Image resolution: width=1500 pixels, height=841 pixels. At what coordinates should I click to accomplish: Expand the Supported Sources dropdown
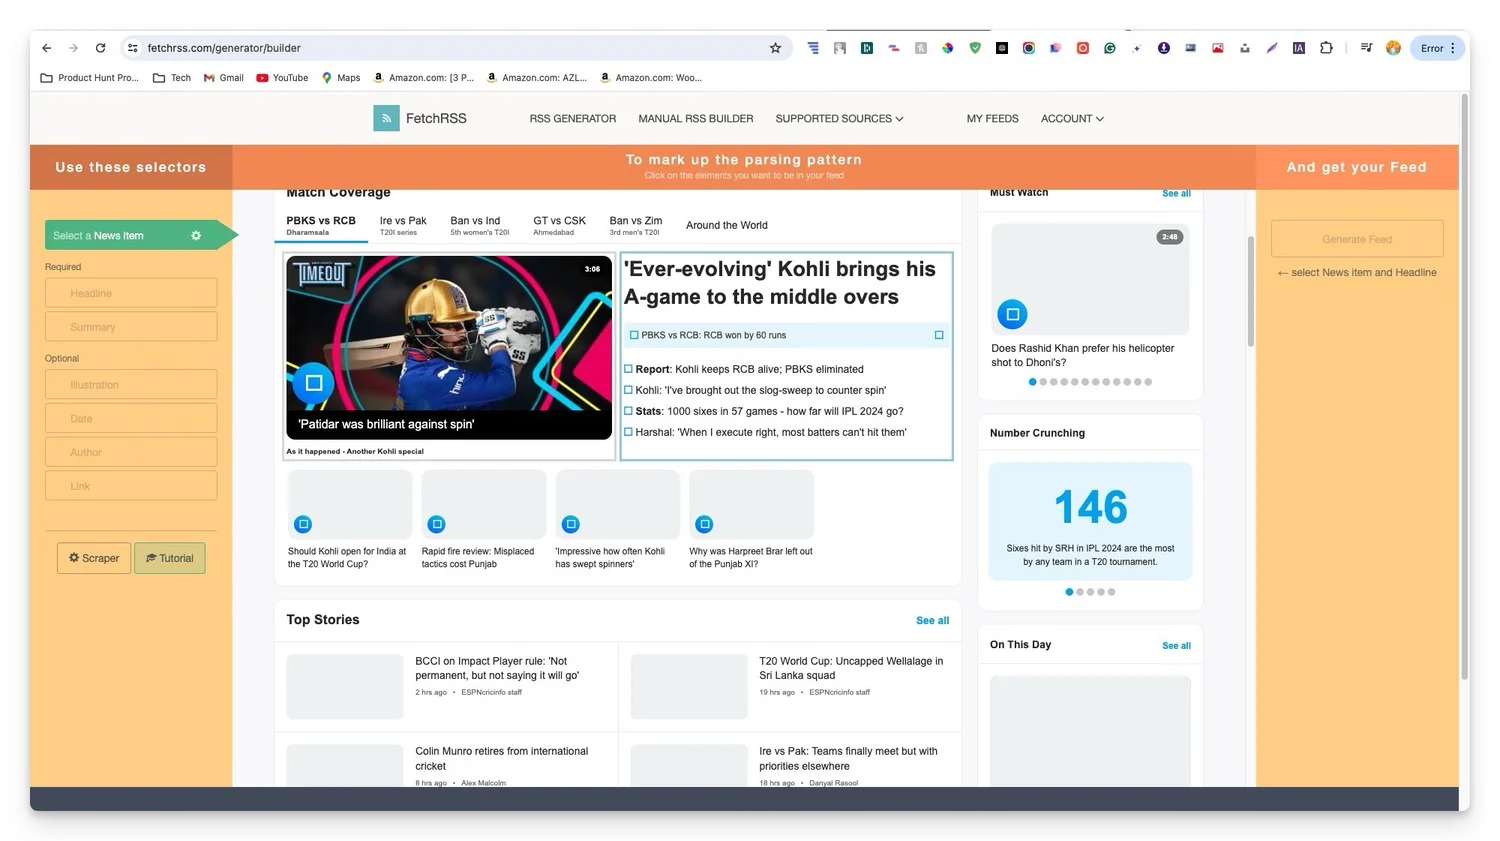[839, 119]
